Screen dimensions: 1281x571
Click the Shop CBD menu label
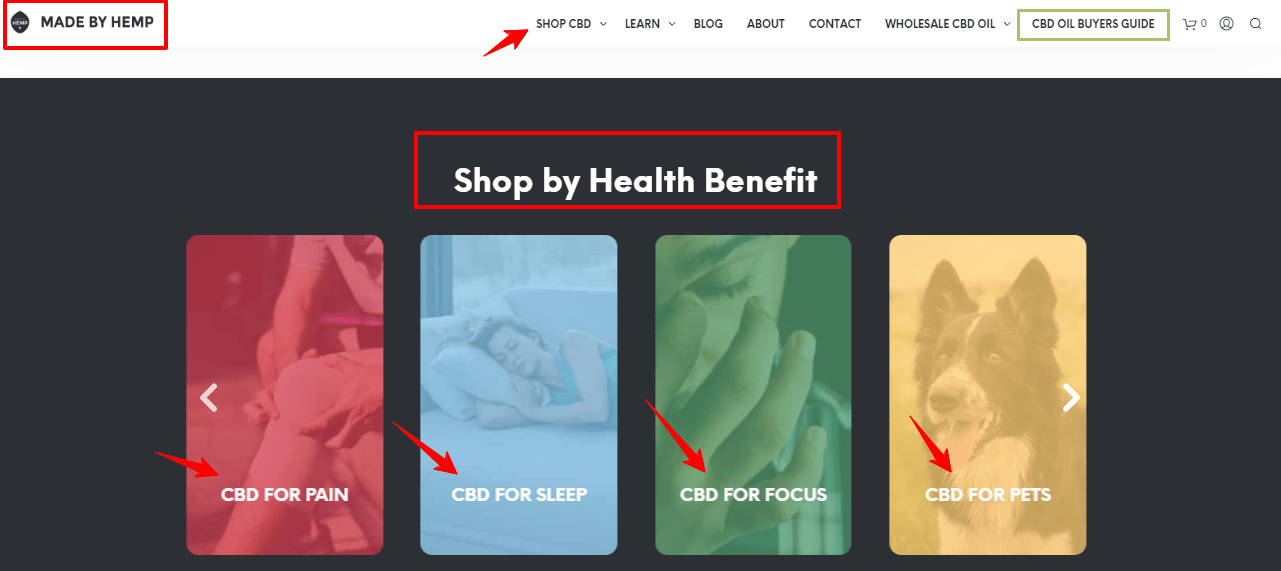click(x=564, y=24)
